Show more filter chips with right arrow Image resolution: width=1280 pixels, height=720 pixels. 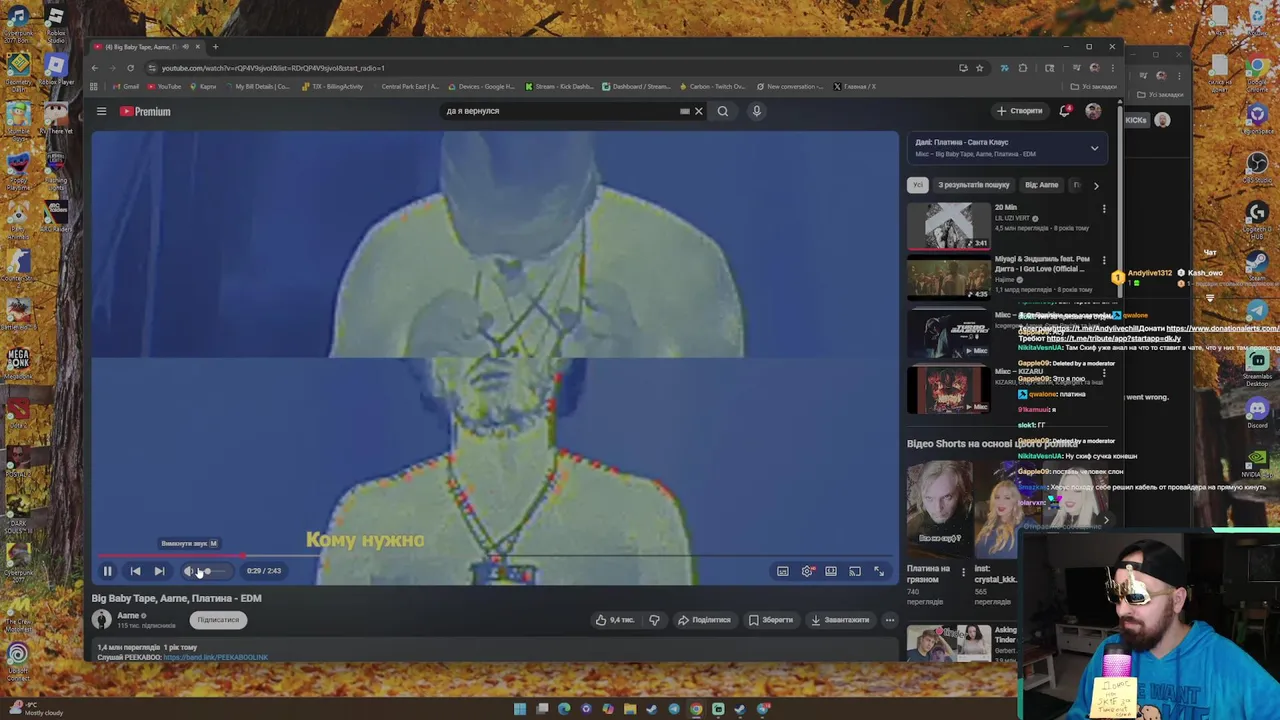coord(1096,185)
